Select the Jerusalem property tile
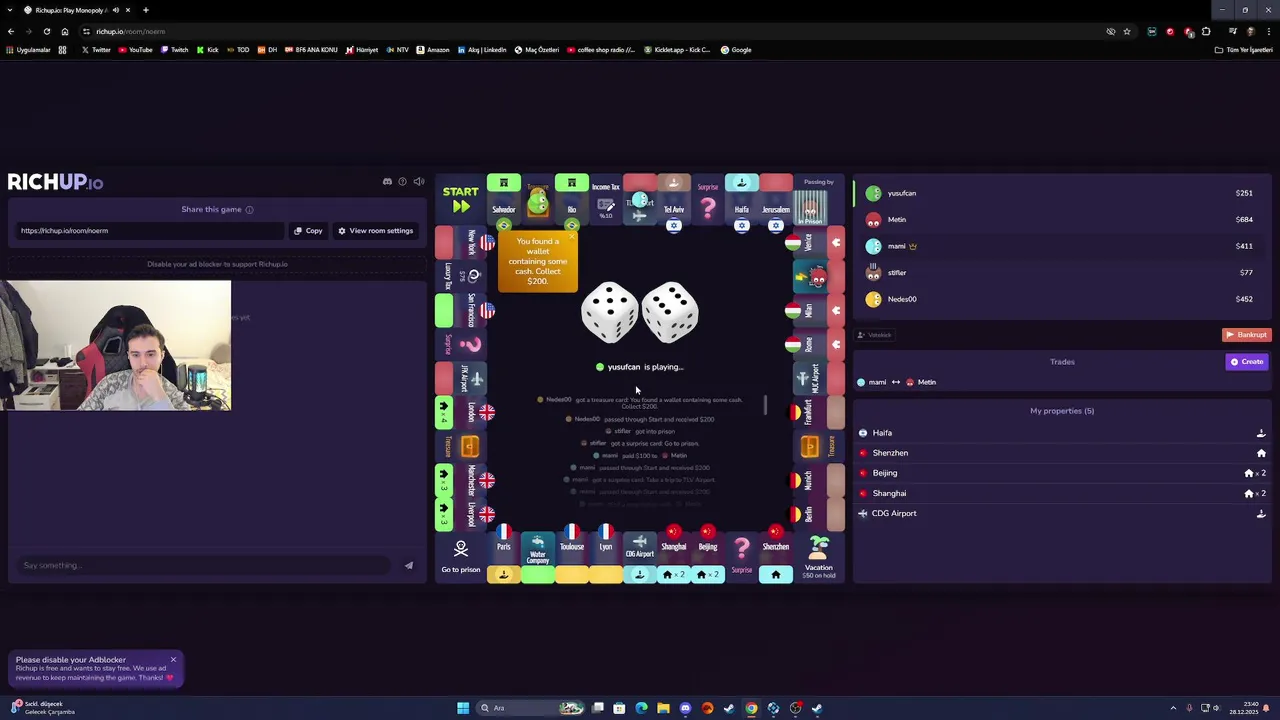Screen dimensions: 1280x720 (776, 200)
